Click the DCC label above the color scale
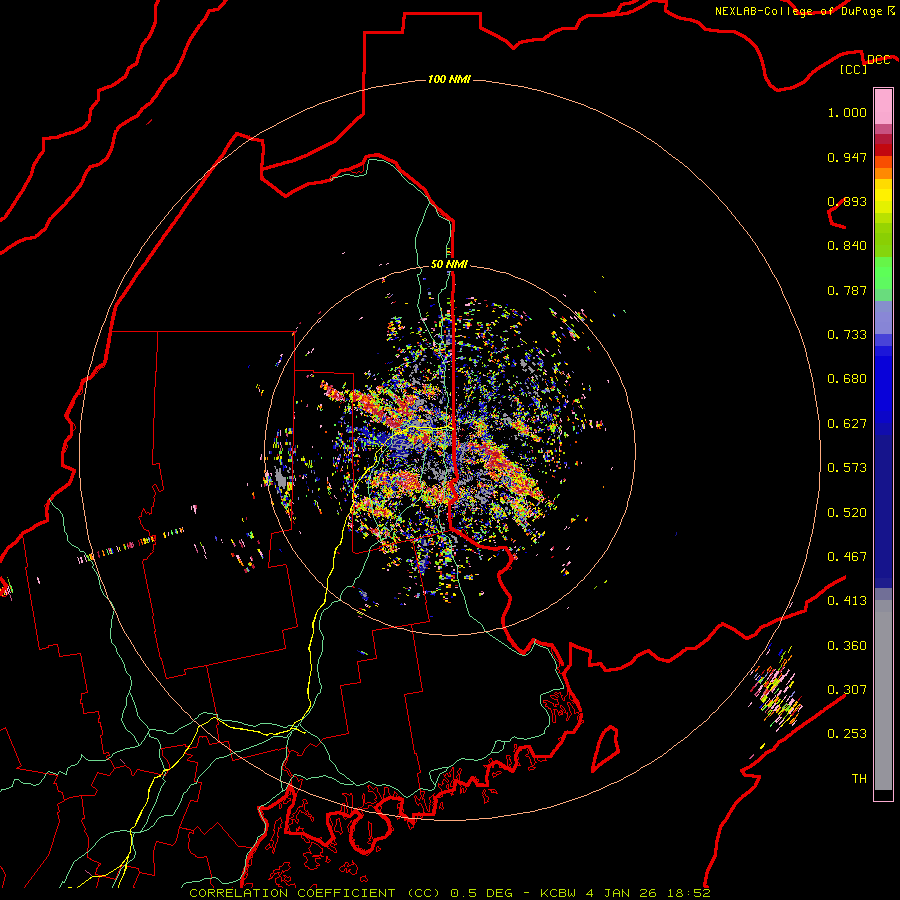The width and height of the screenshot is (900, 900). point(878,60)
